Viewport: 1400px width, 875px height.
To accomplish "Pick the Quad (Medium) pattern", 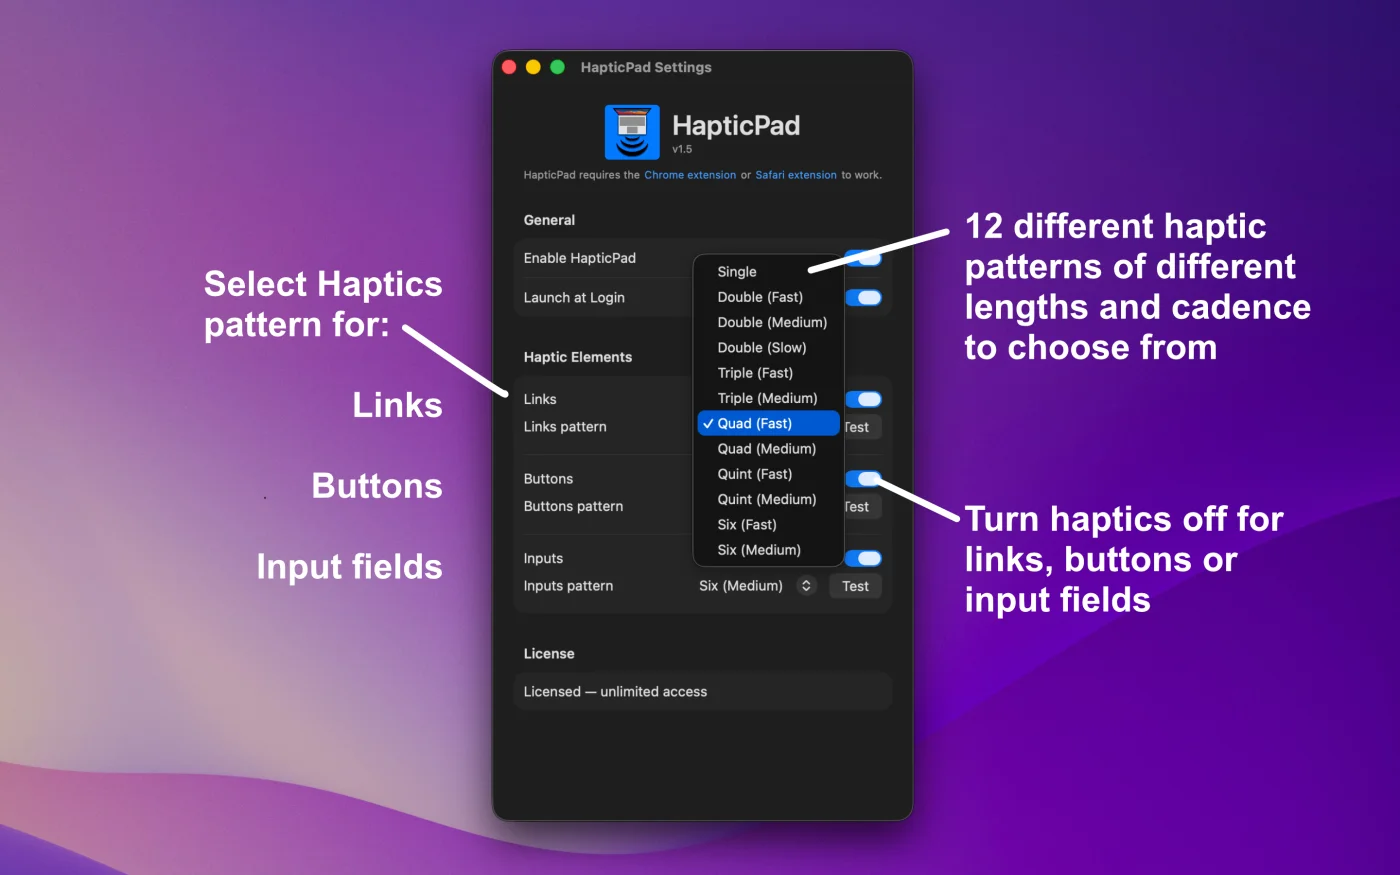I will click(x=769, y=449).
